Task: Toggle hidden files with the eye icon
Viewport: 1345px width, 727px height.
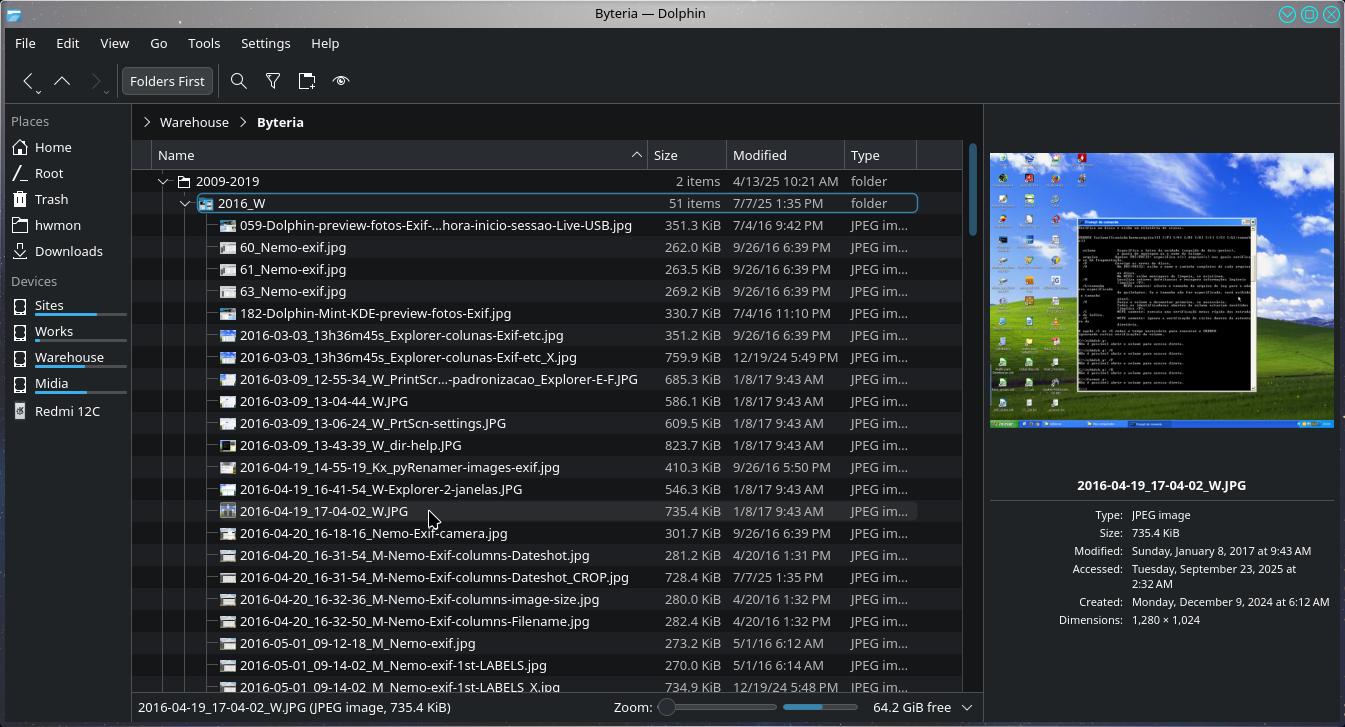Action: click(x=341, y=81)
